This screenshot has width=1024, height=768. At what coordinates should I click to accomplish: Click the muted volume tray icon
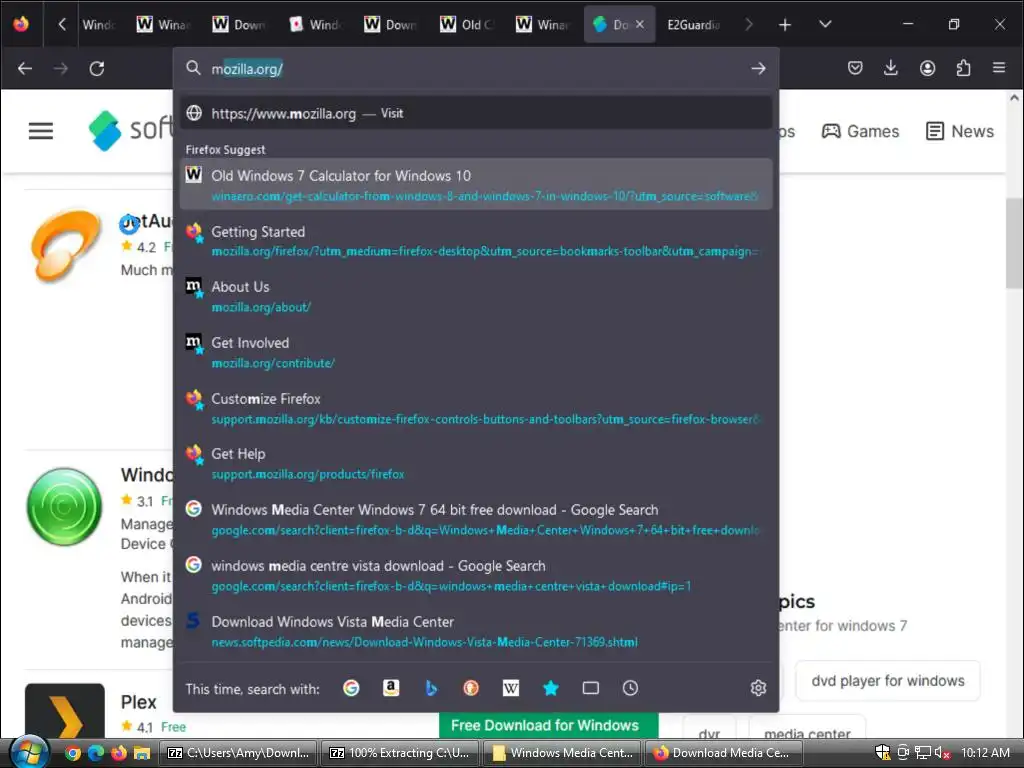click(942, 753)
